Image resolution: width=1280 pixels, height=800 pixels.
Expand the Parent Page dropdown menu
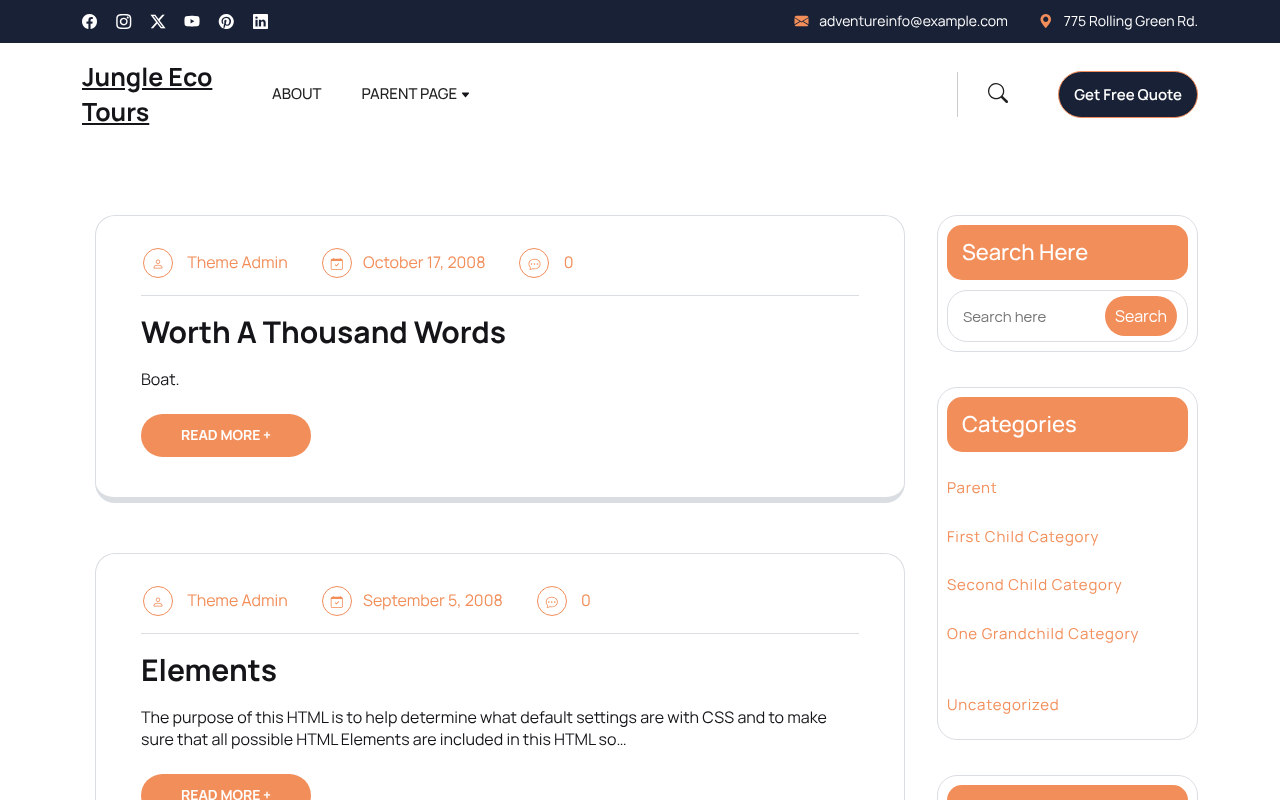415,94
